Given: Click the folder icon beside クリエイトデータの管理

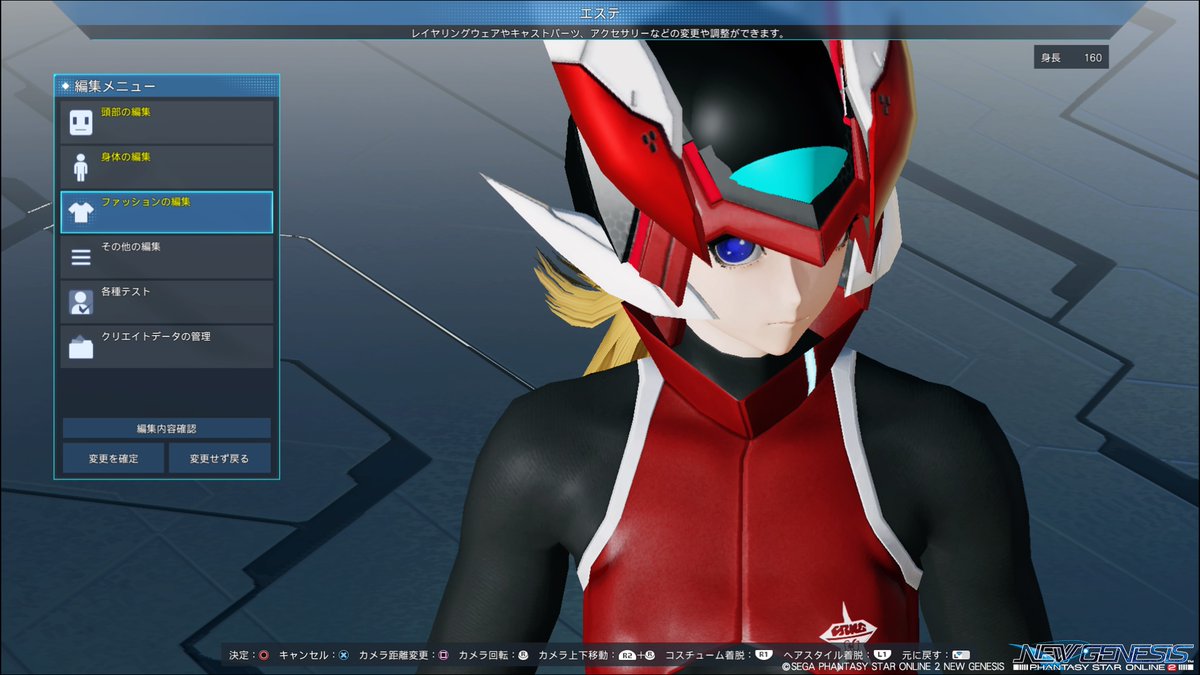Looking at the screenshot, I should pos(81,347).
